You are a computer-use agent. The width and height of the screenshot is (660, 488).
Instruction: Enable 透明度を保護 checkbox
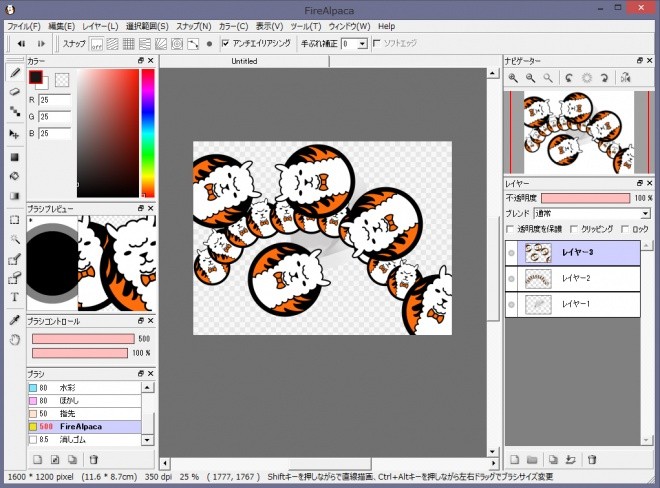(x=510, y=229)
